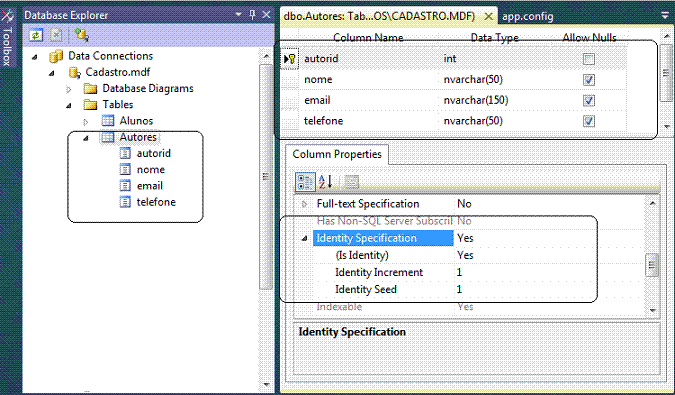Collapse the Cadastro.mdf node
This screenshot has width=675, height=395.
coord(52,73)
